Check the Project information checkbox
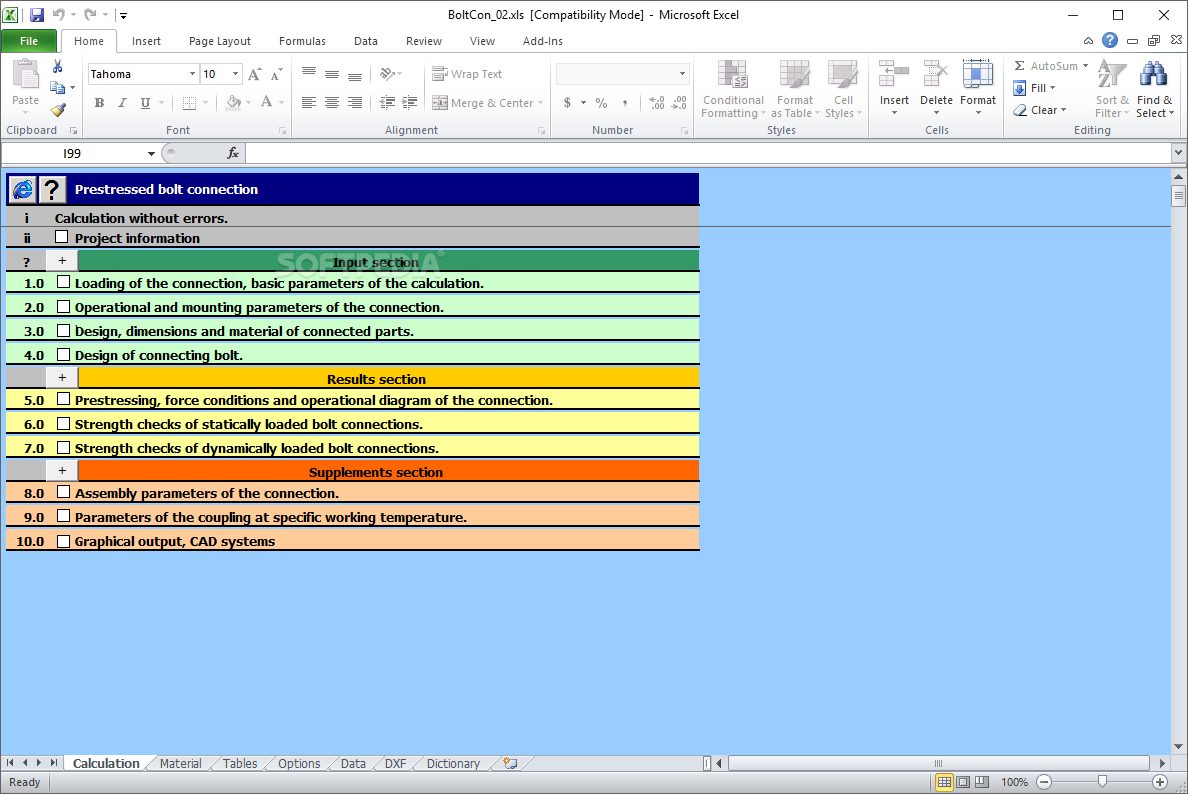Screen dimensions: 1188x794 61,237
